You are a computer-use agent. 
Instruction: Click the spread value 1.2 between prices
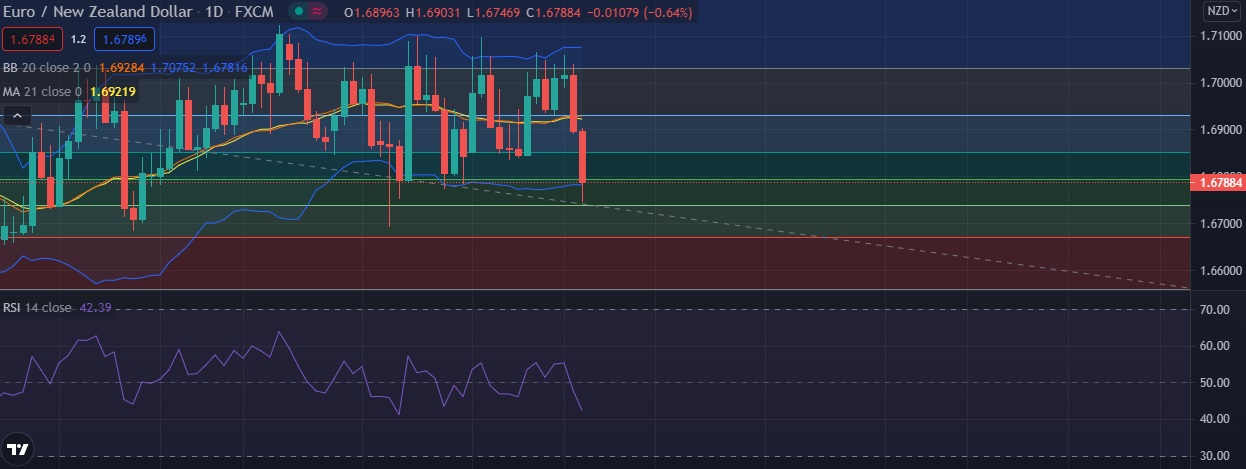(78, 40)
